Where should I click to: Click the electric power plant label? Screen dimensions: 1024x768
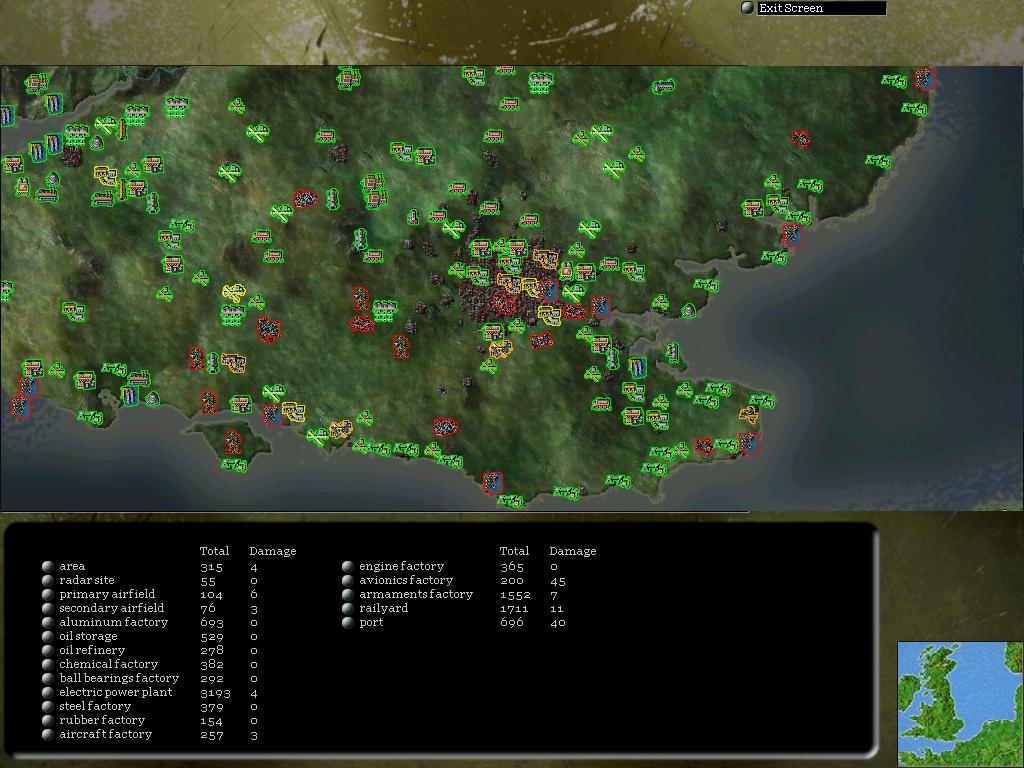(x=116, y=692)
